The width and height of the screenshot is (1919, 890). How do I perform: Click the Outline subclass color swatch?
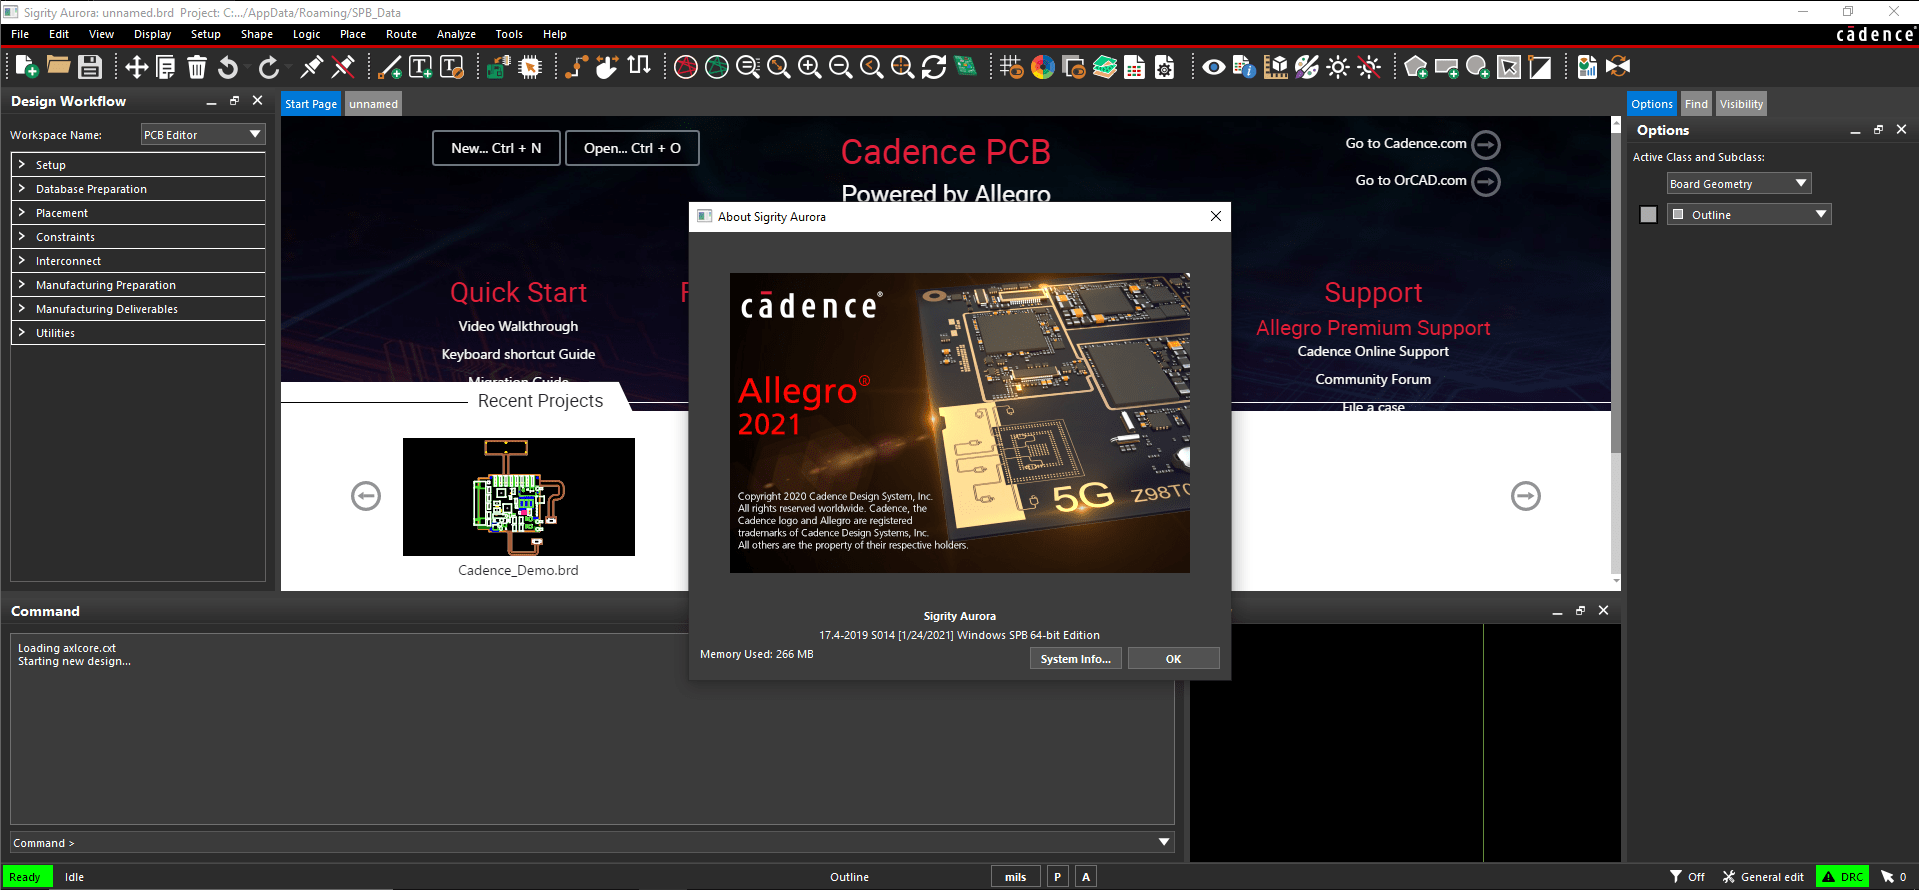(x=1649, y=215)
